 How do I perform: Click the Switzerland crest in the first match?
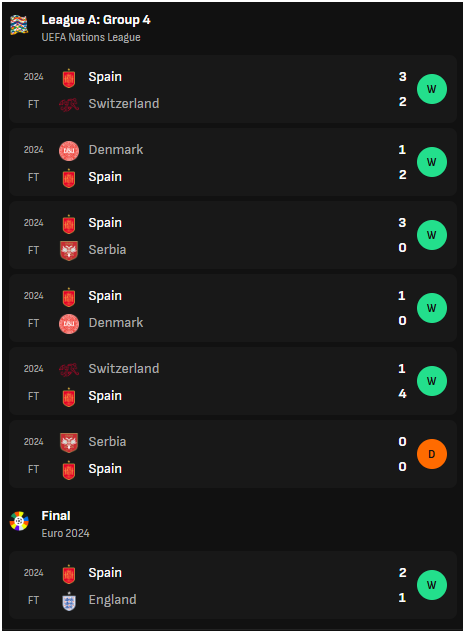69,105
